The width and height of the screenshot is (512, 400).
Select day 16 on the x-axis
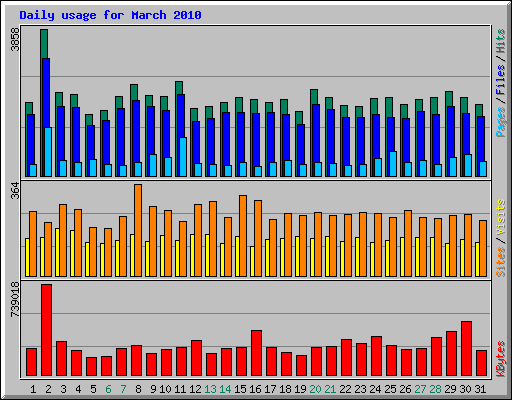(255, 389)
